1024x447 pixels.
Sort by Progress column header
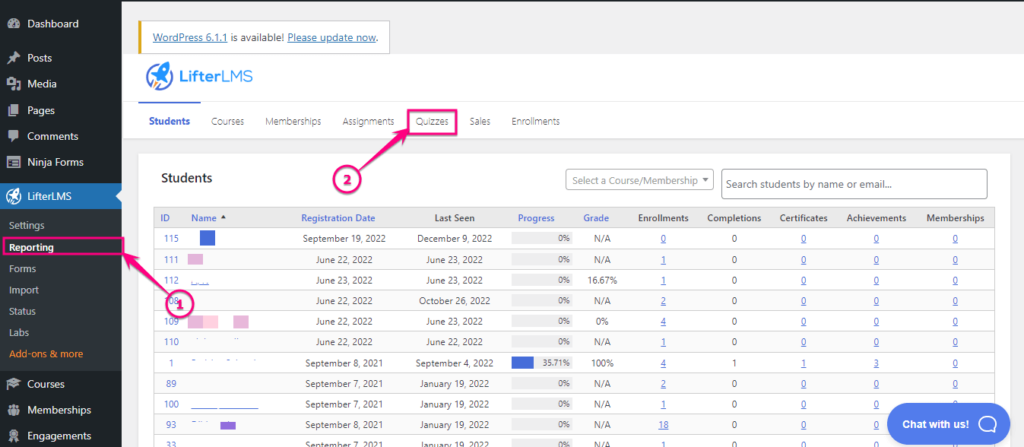point(536,218)
